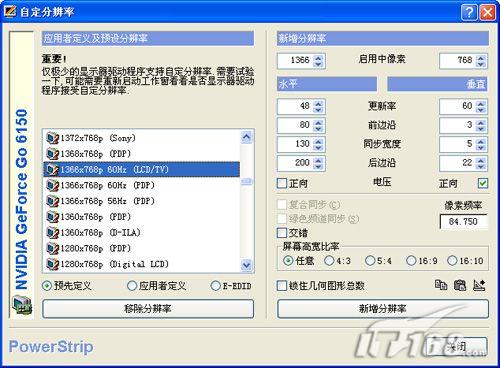This screenshot has width=500, height=368.
Task: Click the resolution list scroll up arrow
Action: coord(247,136)
